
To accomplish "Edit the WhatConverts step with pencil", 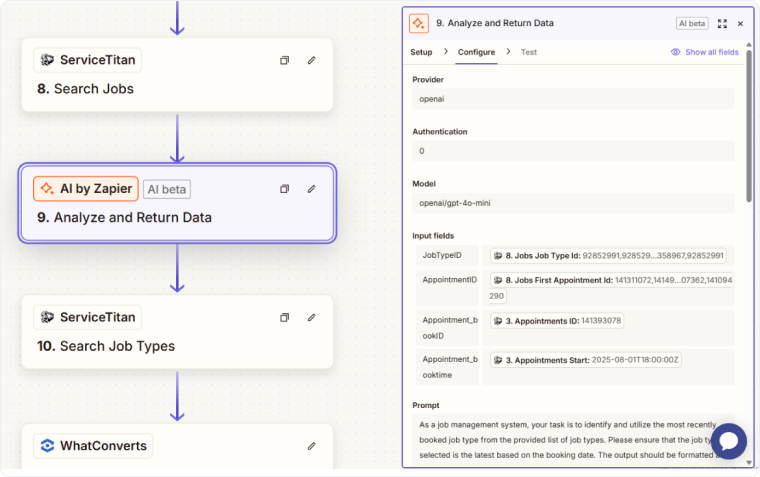I will 312,446.
